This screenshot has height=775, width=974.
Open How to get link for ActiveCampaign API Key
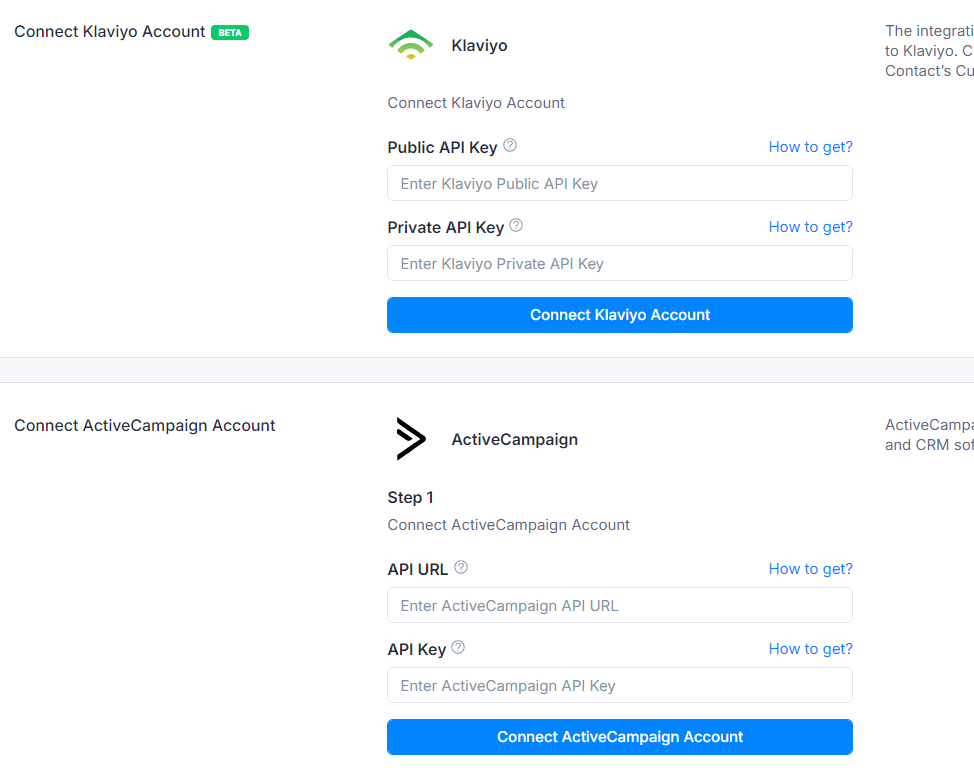[811, 649]
